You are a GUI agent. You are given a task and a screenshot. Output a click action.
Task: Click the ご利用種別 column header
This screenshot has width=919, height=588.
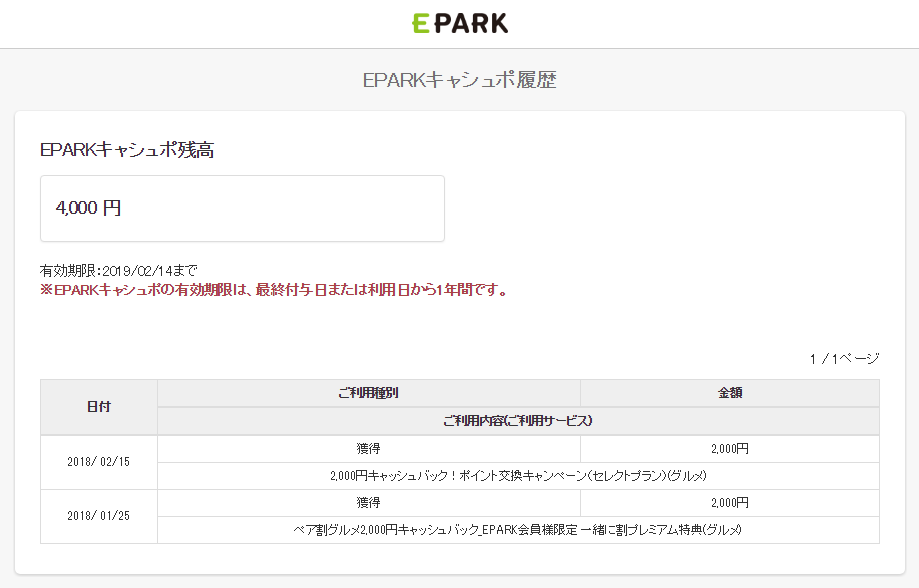pos(369,393)
